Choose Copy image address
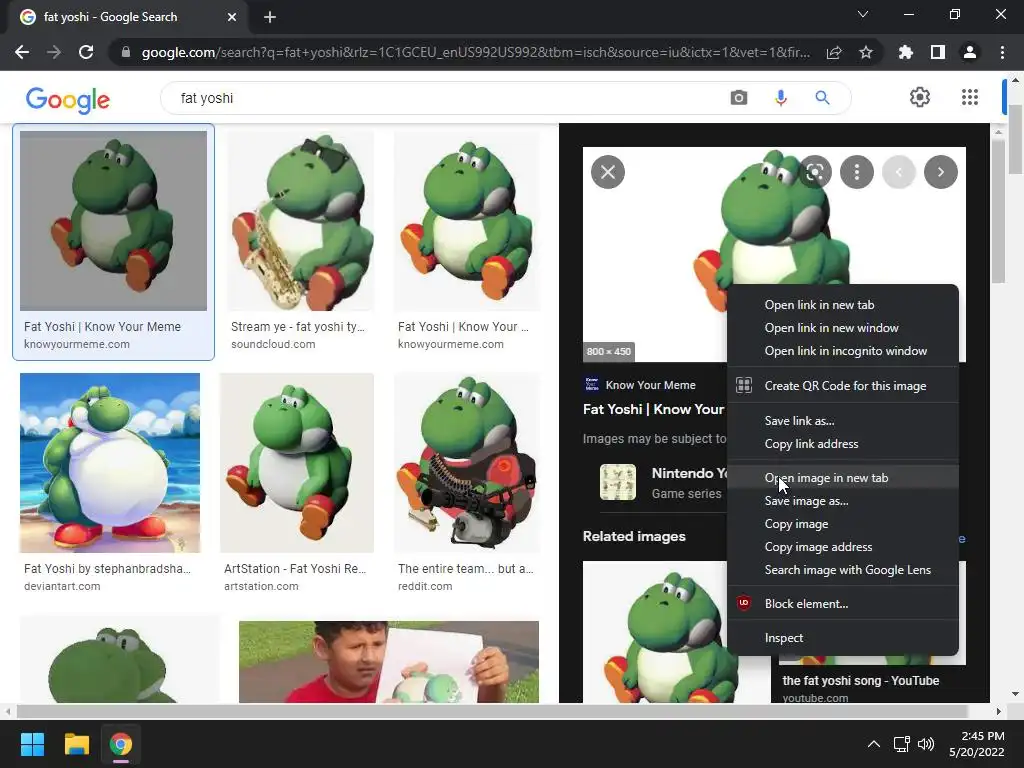 pyautogui.click(x=842, y=547)
